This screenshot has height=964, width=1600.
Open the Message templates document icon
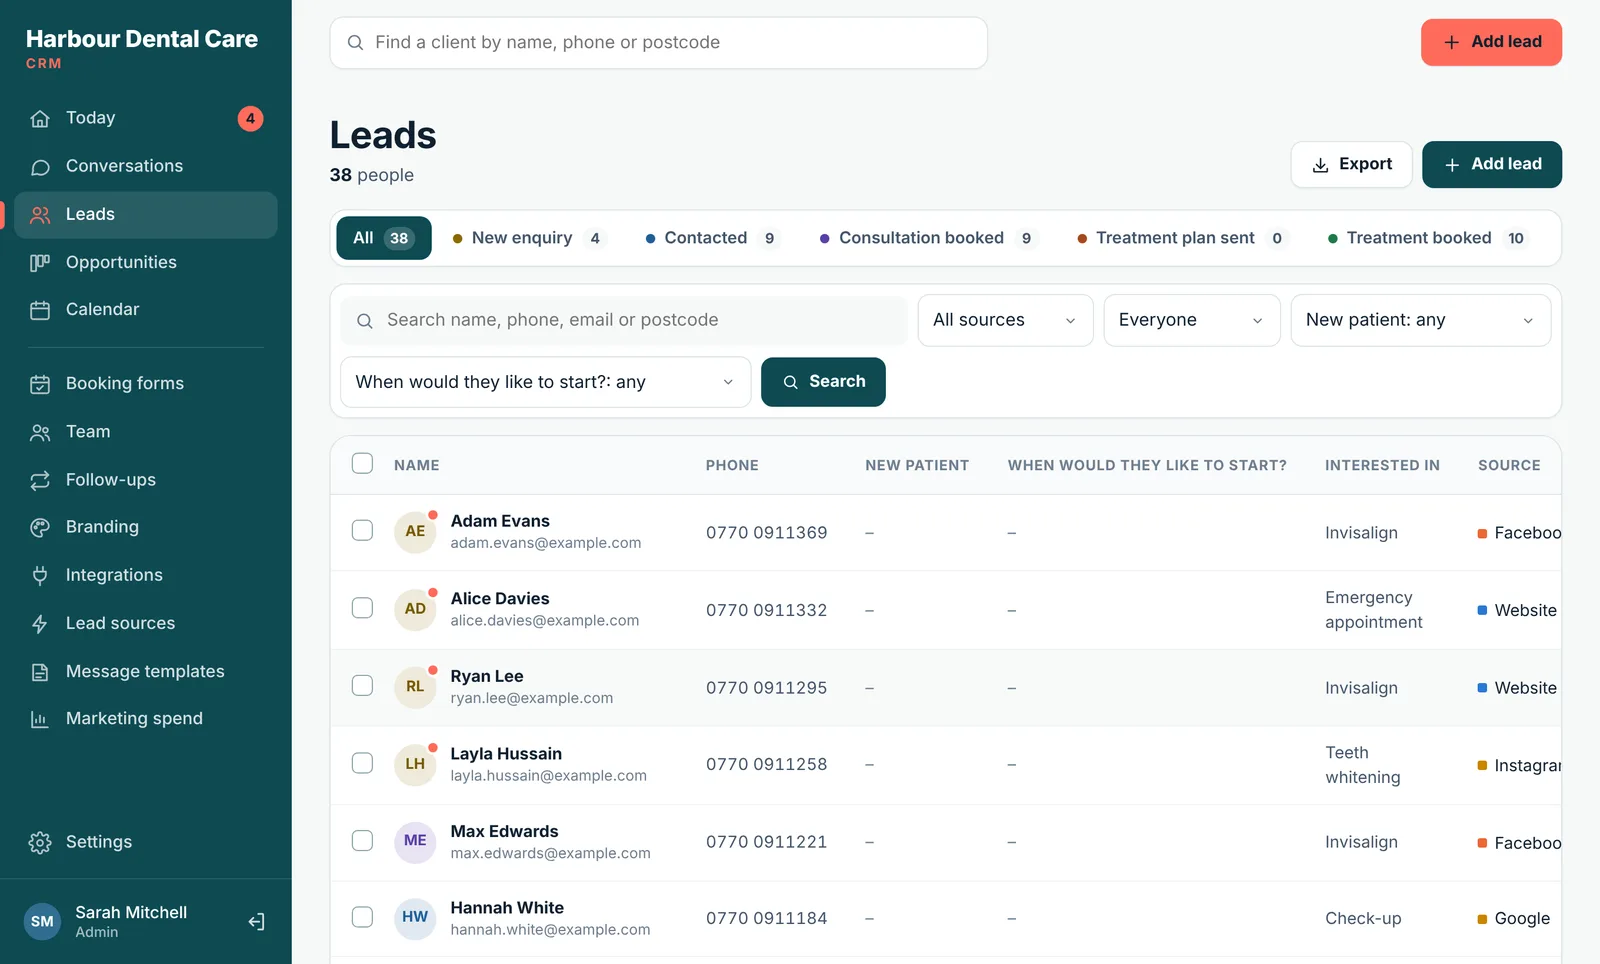pos(40,672)
